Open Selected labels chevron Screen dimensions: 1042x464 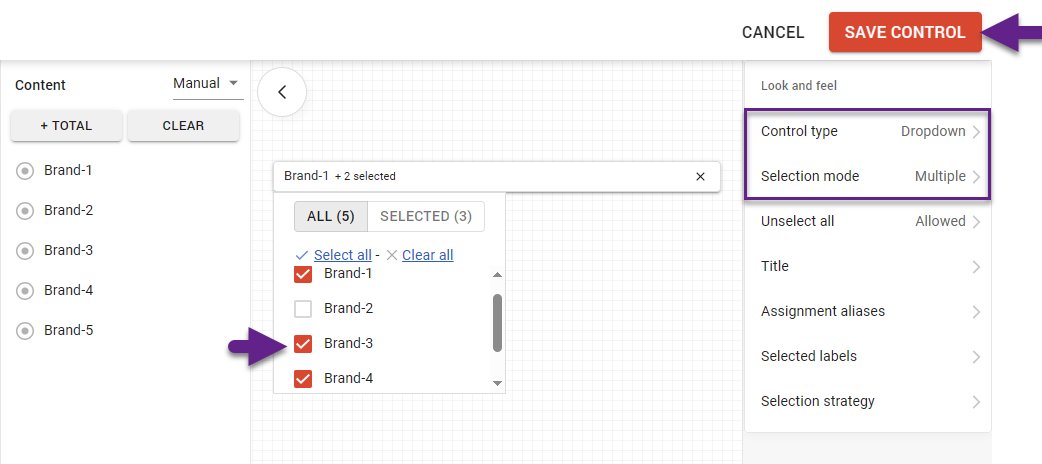[x=976, y=357]
